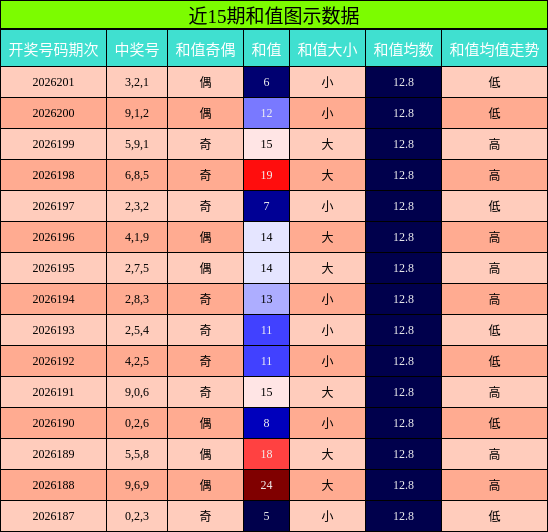Click the title 近15期和值图示数据
Viewport: 548px width, 532px height.
coord(274,15)
